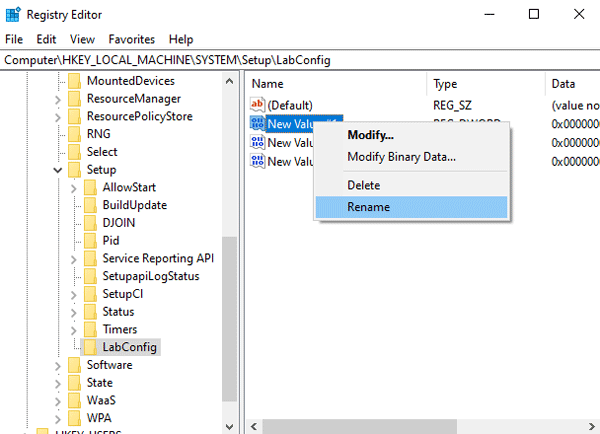The height and width of the screenshot is (434, 600).
Task: Click the Software folder icon
Action: (x=74, y=365)
